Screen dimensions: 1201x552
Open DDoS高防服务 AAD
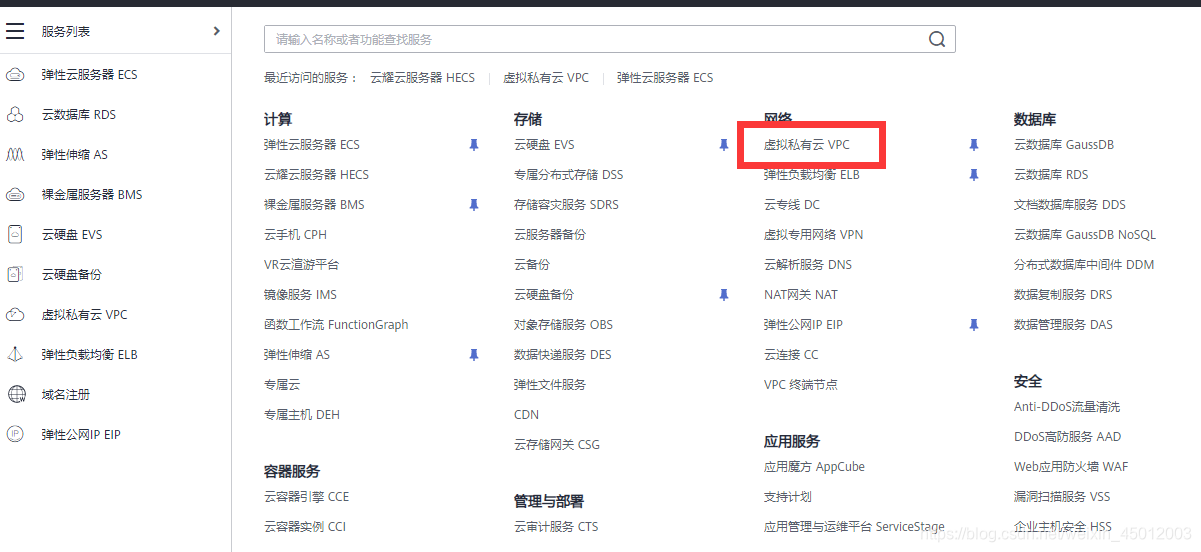pyautogui.click(x=1068, y=437)
